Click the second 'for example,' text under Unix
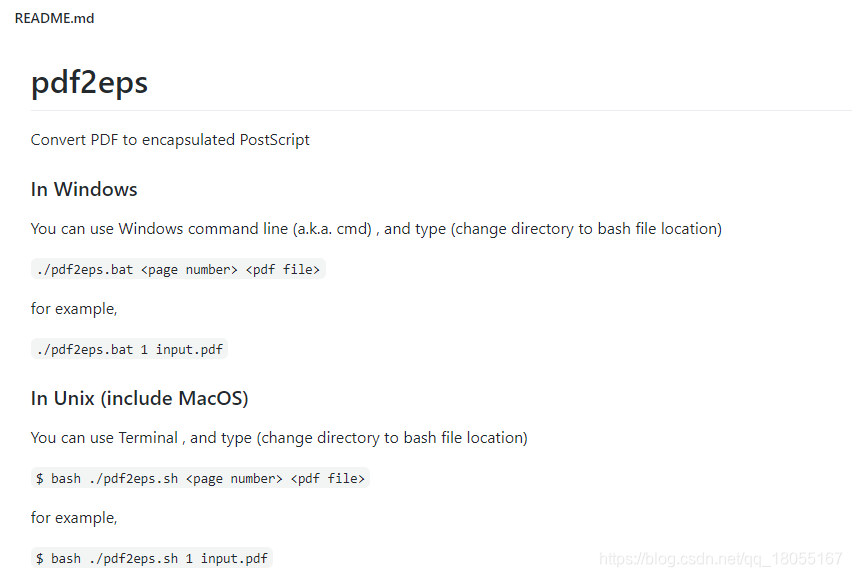852x577 pixels. tap(74, 518)
